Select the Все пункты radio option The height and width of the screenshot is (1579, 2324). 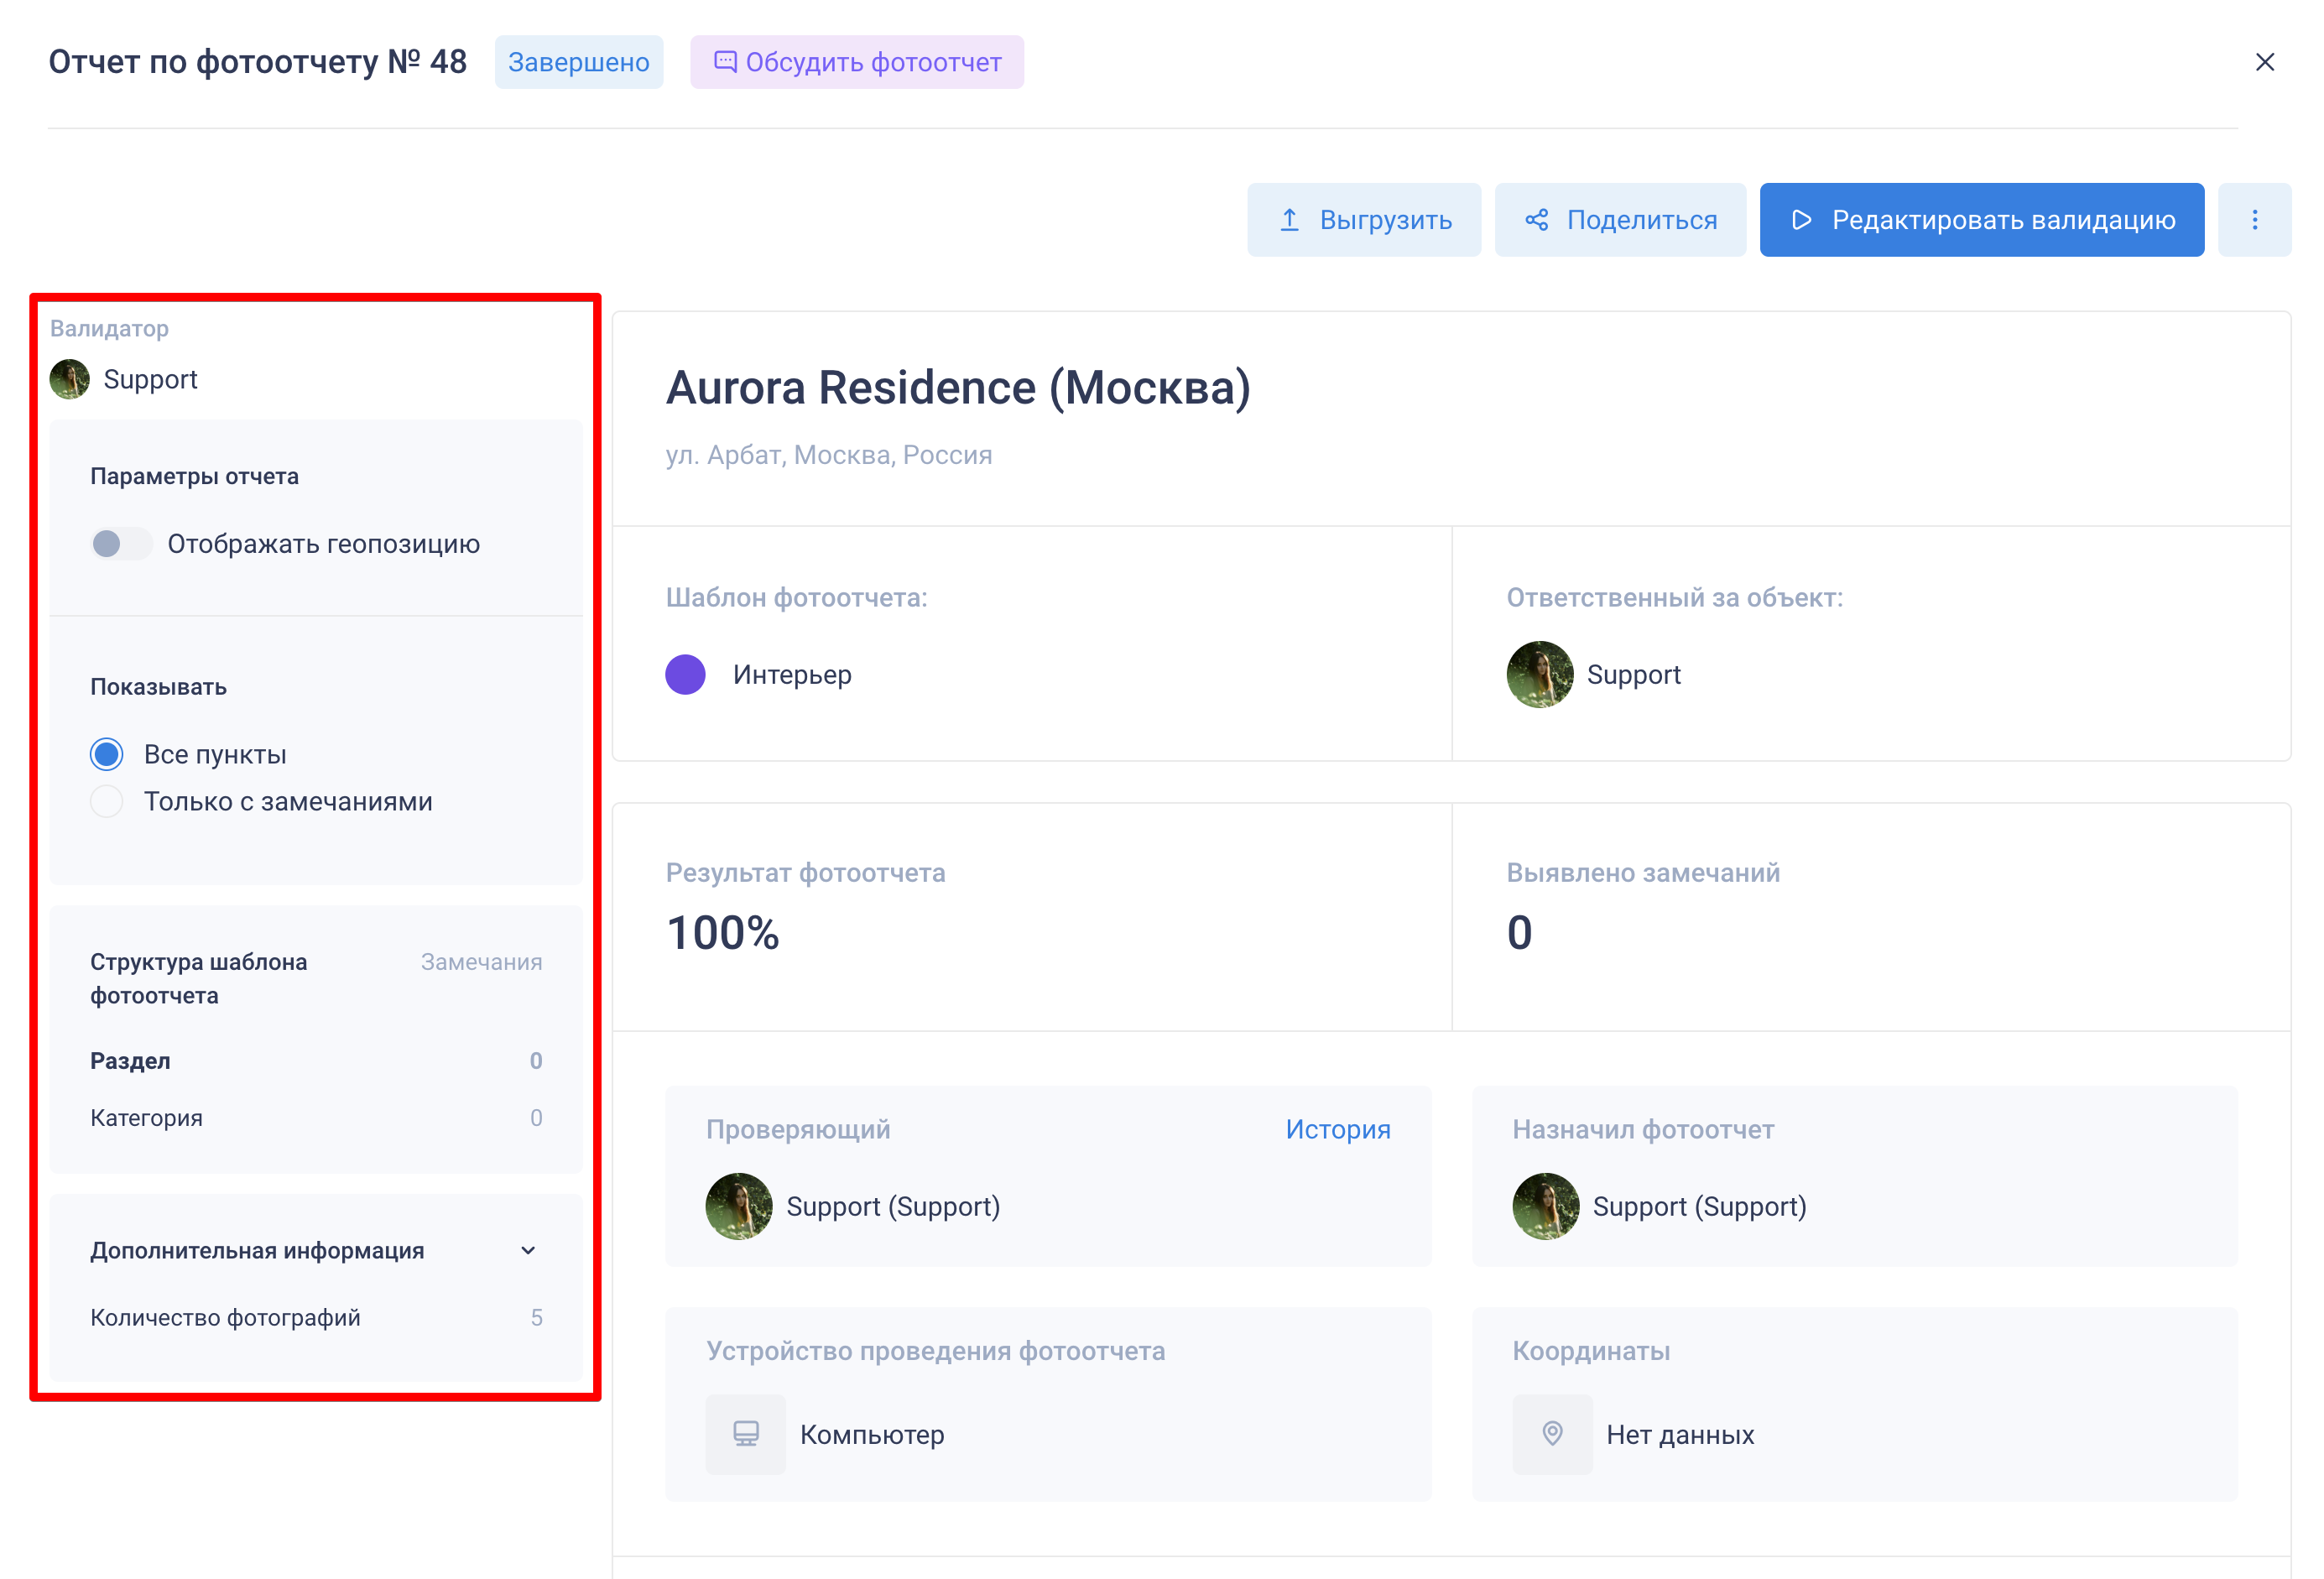[107, 754]
